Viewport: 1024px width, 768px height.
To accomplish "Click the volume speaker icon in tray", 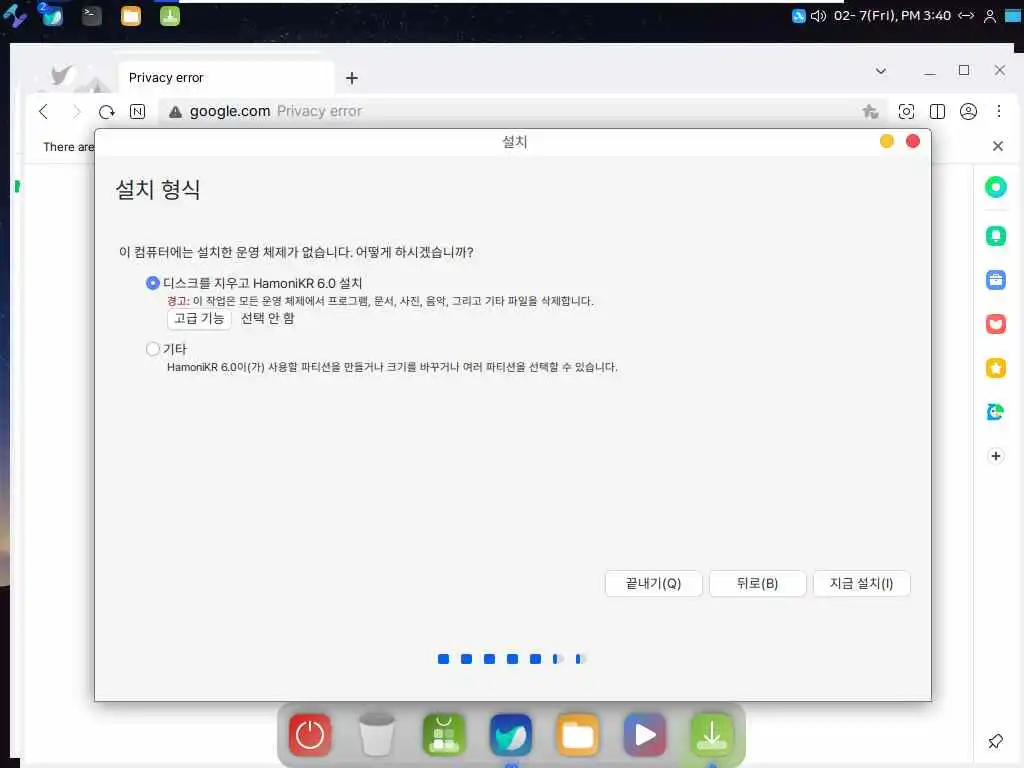I will click(x=818, y=16).
